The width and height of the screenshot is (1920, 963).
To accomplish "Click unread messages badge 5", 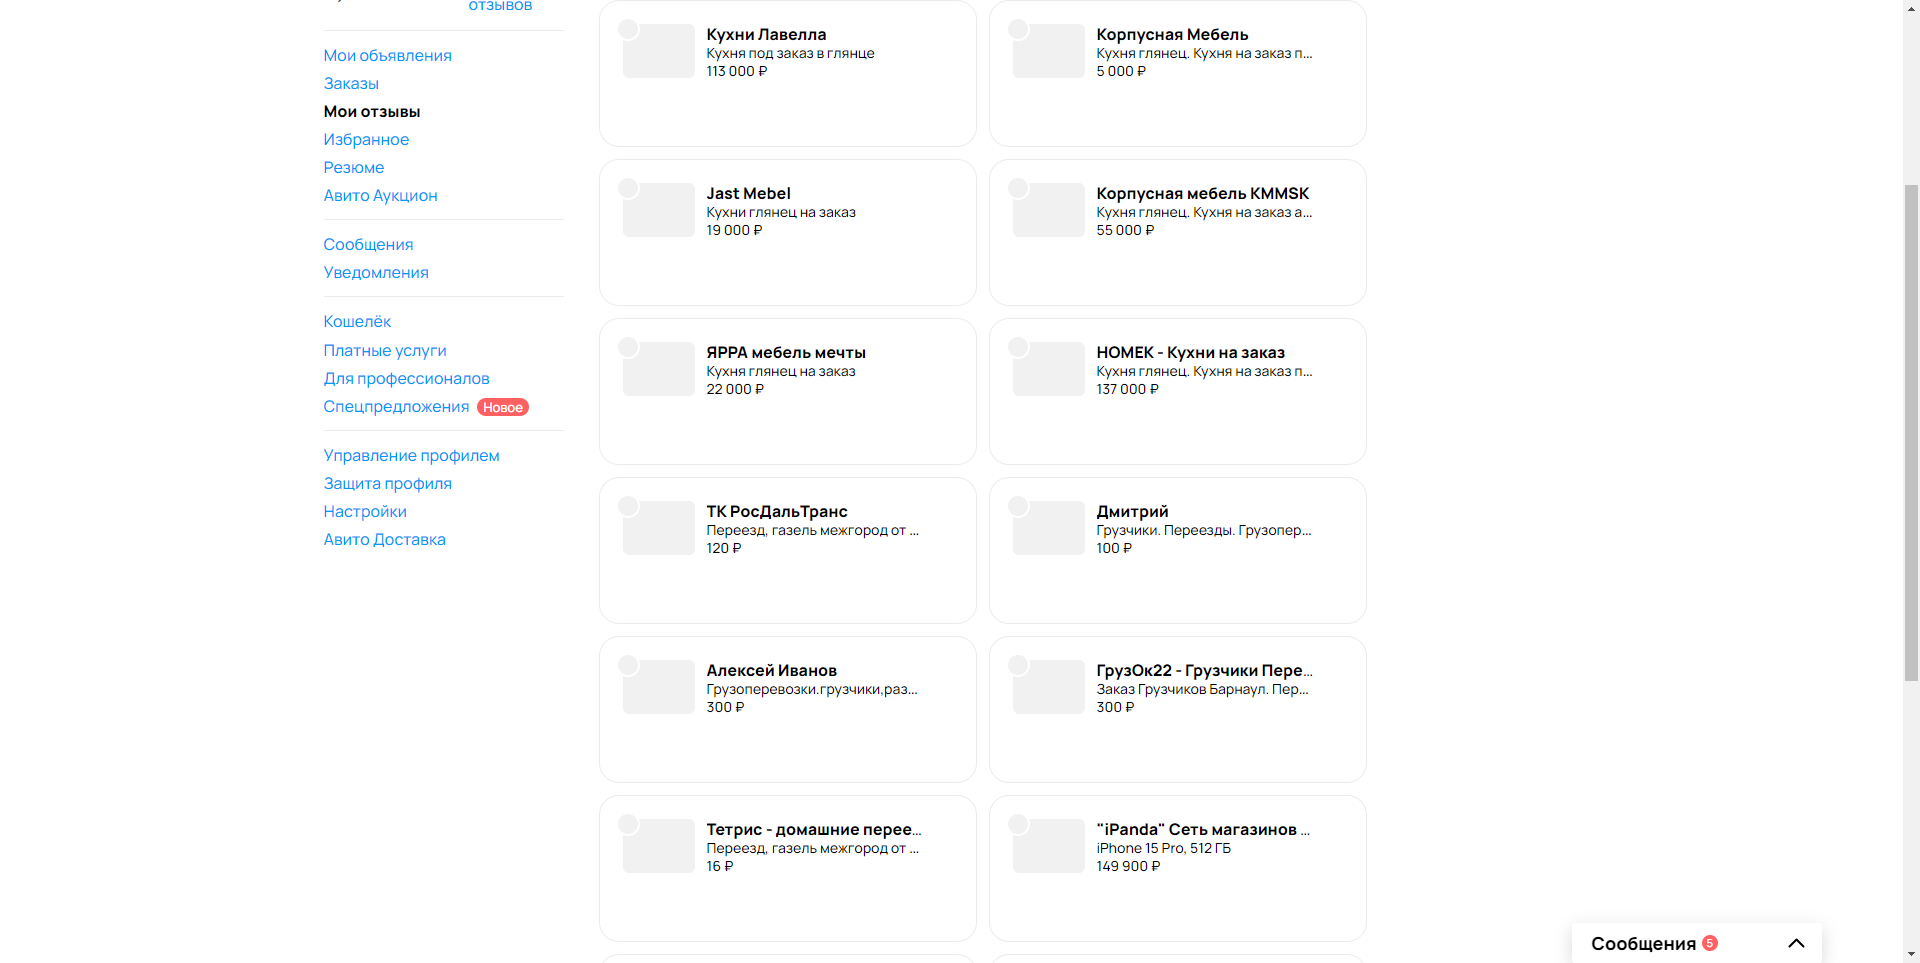I will (x=1710, y=943).
